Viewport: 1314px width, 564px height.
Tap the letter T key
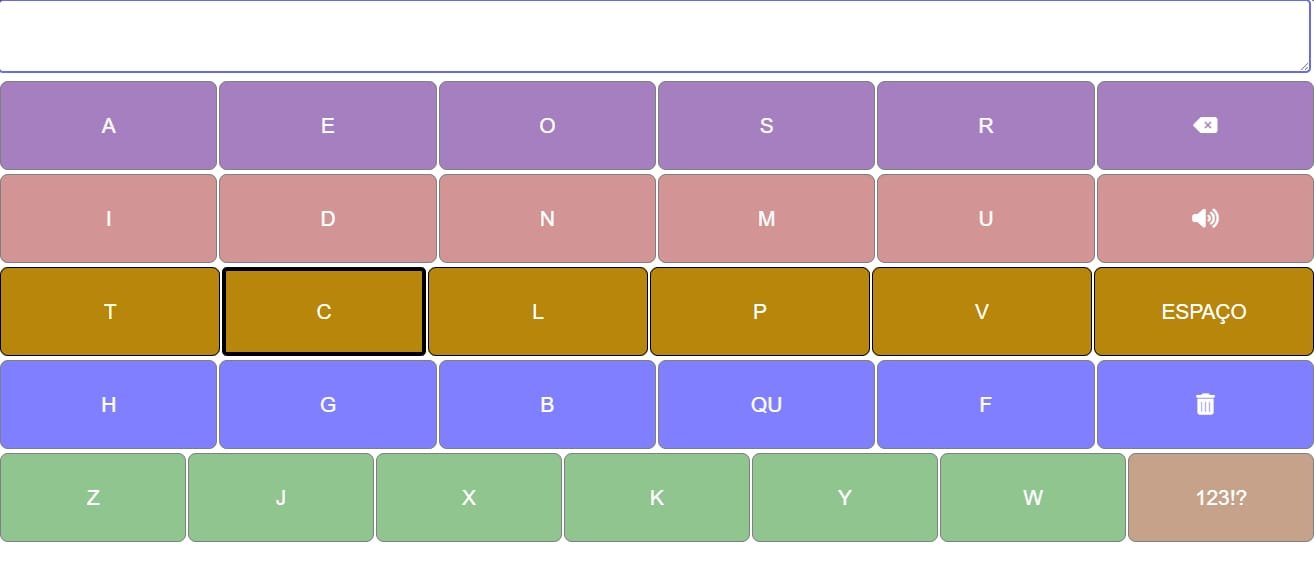110,311
